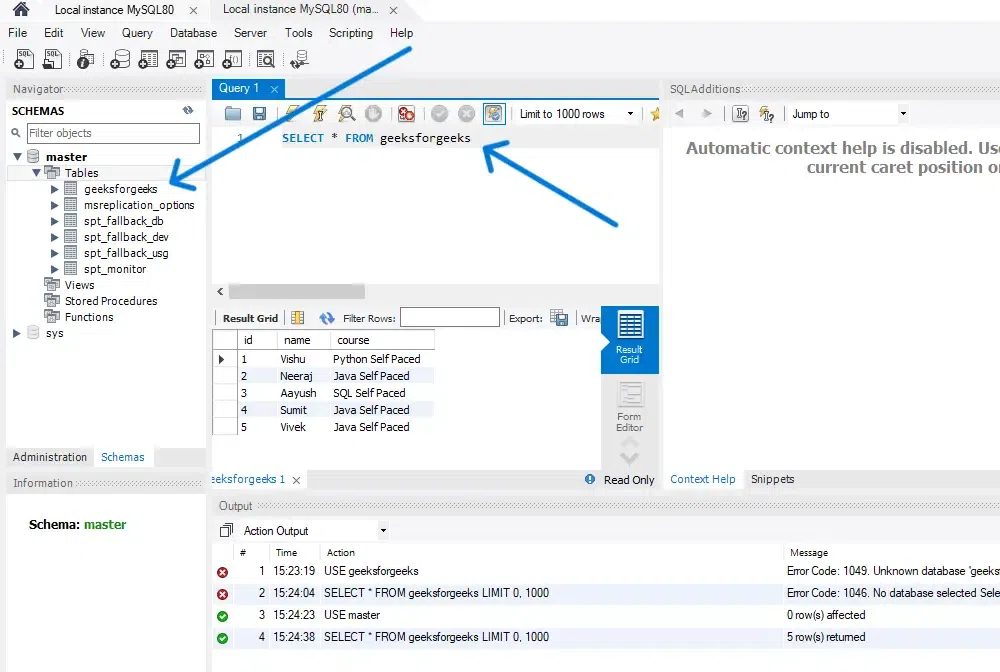
Task: Reconnect to DBMS icon
Action: pyautogui.click(x=299, y=59)
